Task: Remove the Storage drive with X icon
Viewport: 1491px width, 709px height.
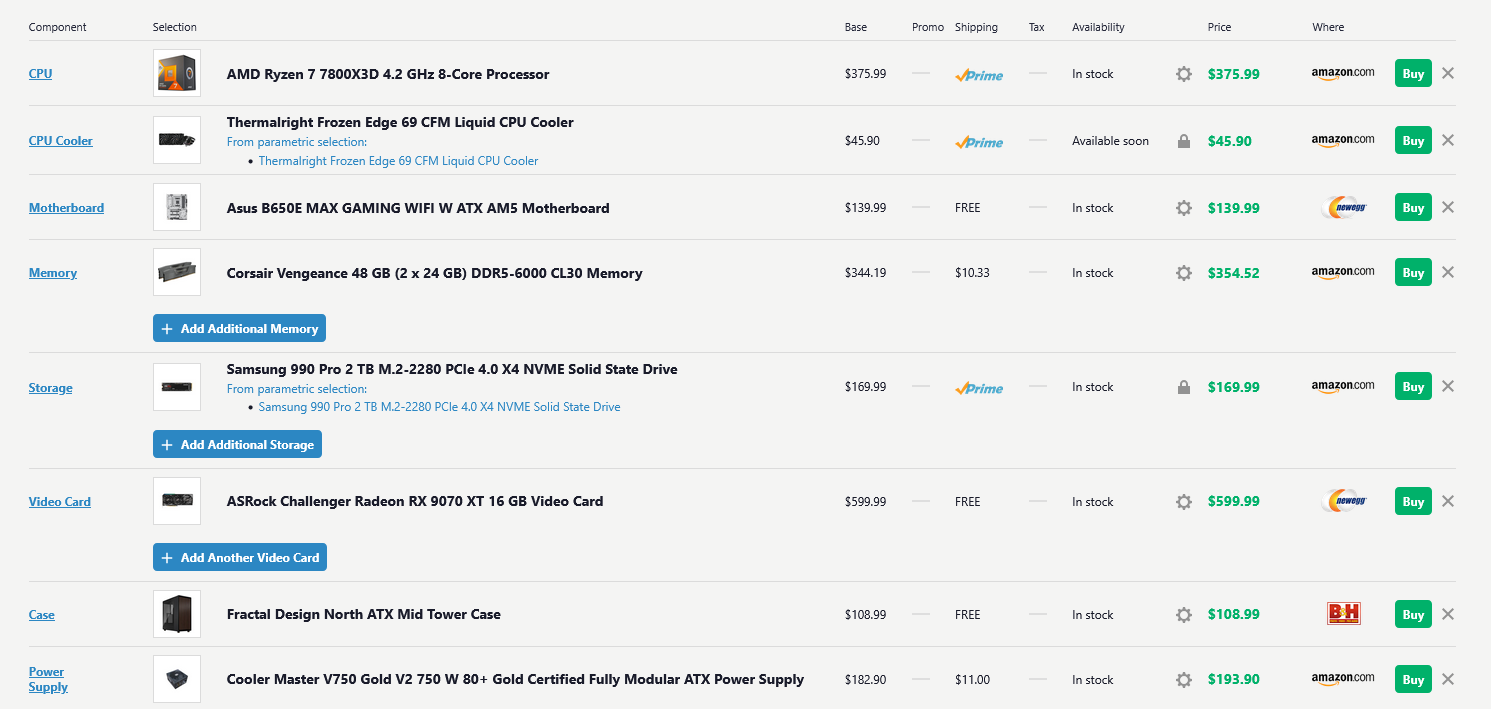Action: click(1448, 386)
